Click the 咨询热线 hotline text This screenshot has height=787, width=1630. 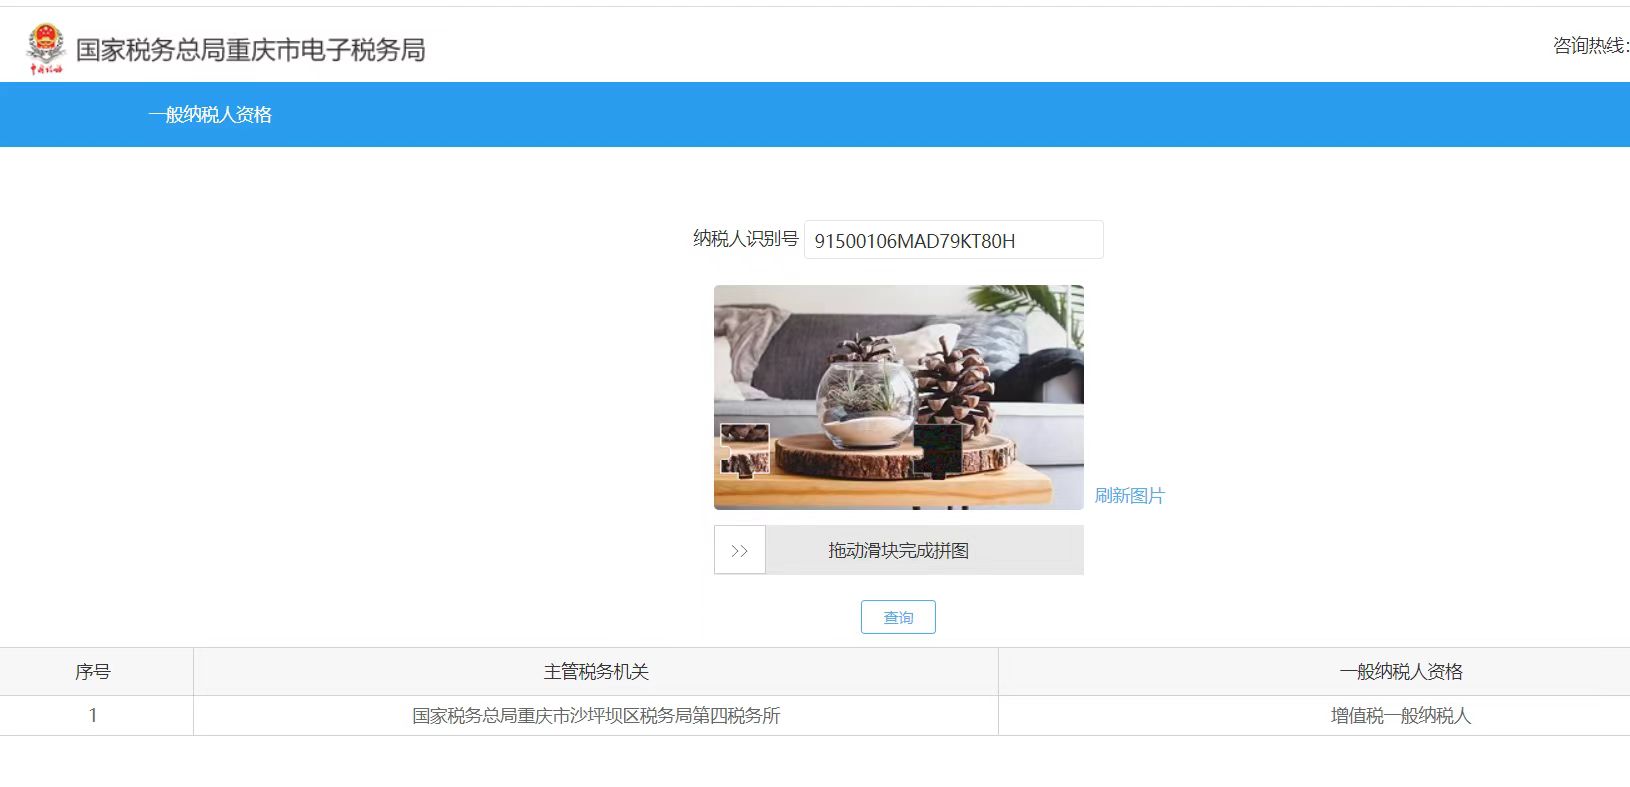[1590, 46]
